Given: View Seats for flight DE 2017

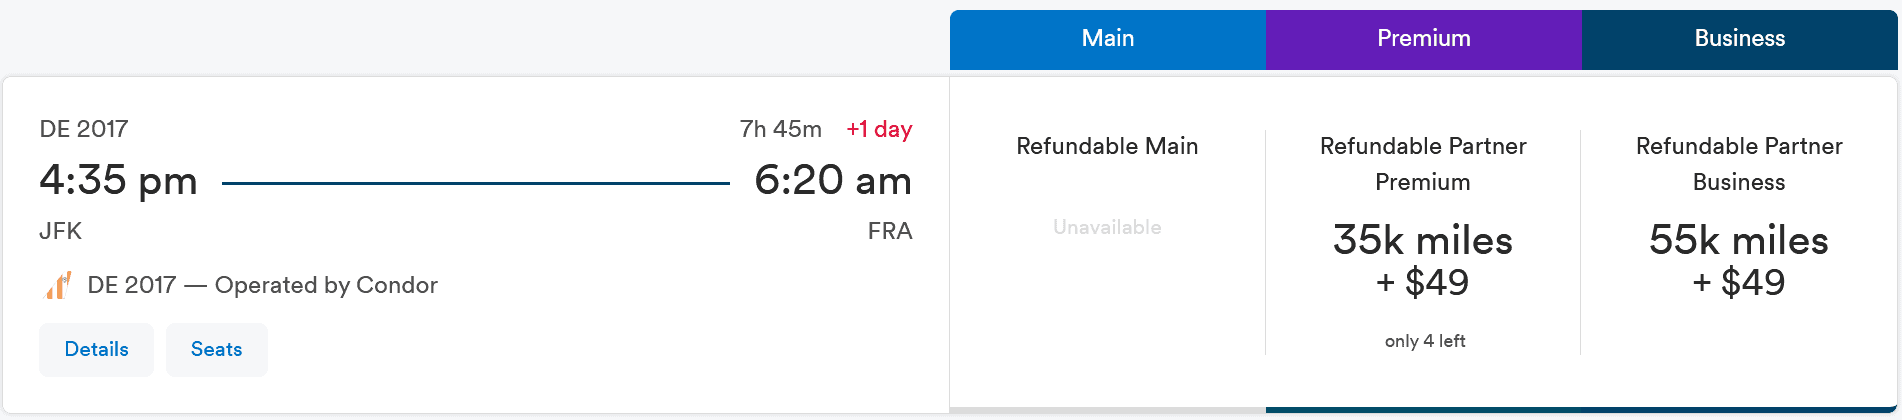Looking at the screenshot, I should tap(216, 350).
